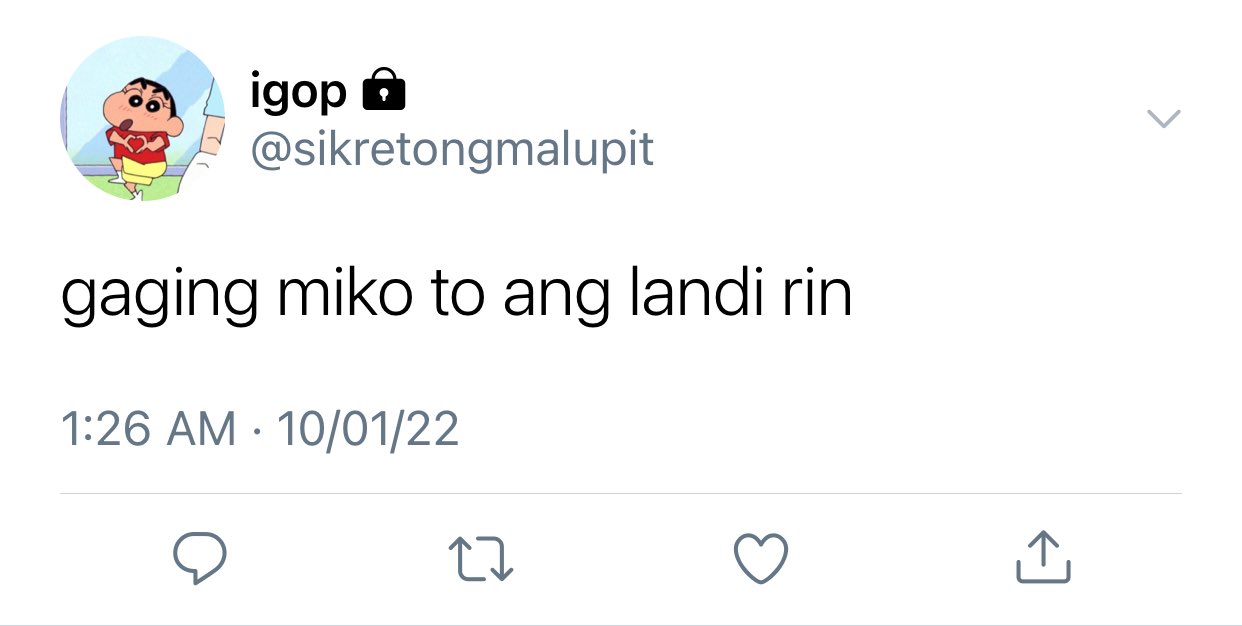Image resolution: width=1242 pixels, height=626 pixels.
Task: Open the Shin-chan profile picture
Action: click(x=142, y=119)
